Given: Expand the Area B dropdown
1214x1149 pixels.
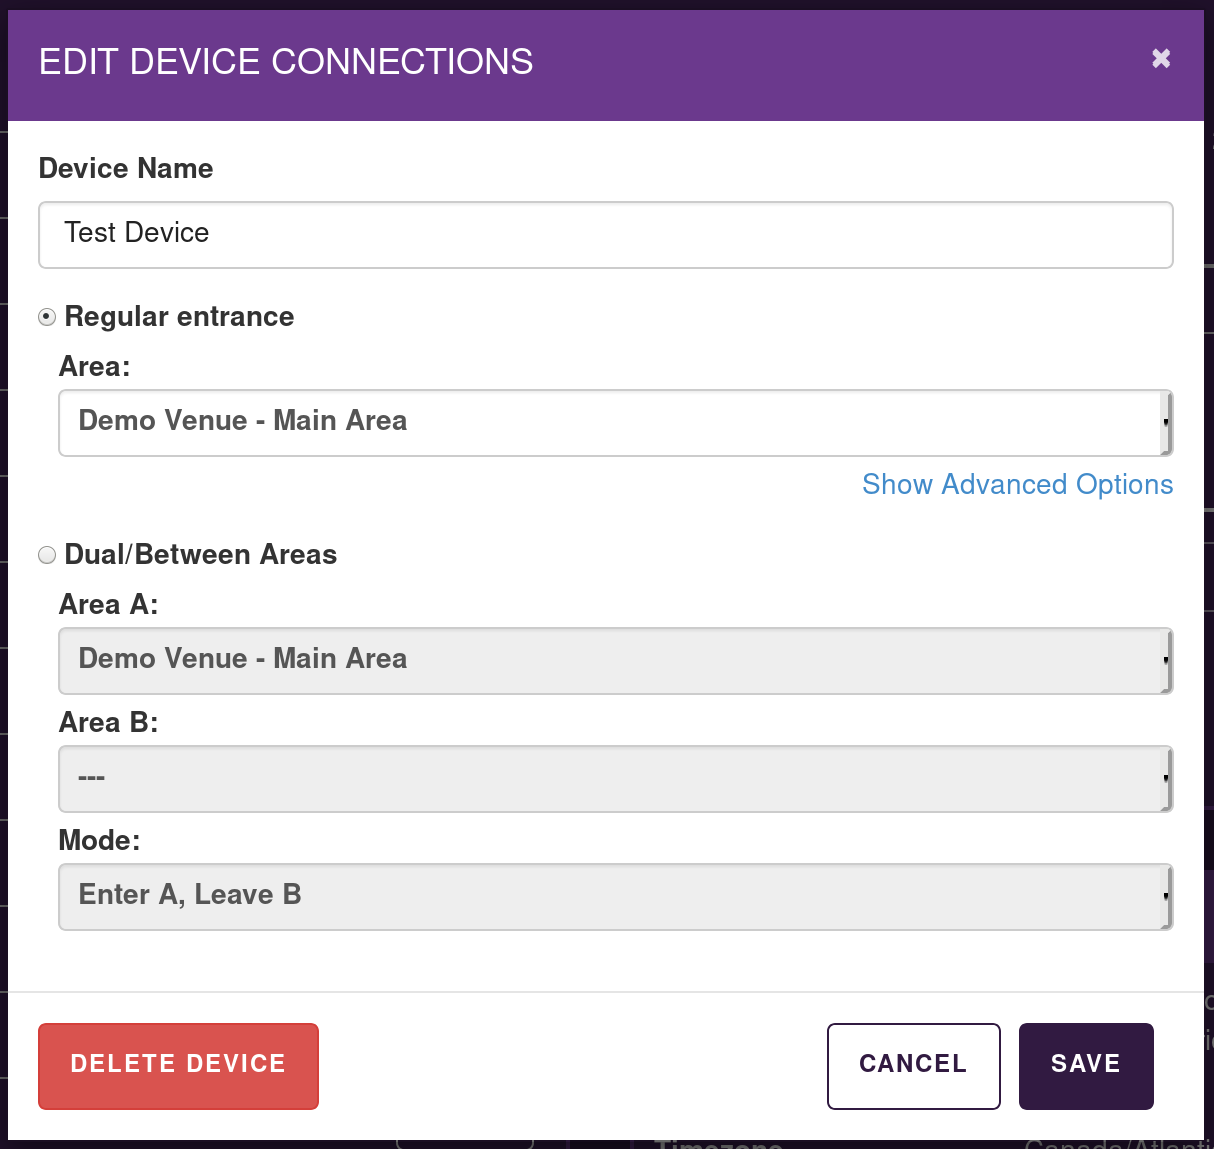Looking at the screenshot, I should point(614,779).
